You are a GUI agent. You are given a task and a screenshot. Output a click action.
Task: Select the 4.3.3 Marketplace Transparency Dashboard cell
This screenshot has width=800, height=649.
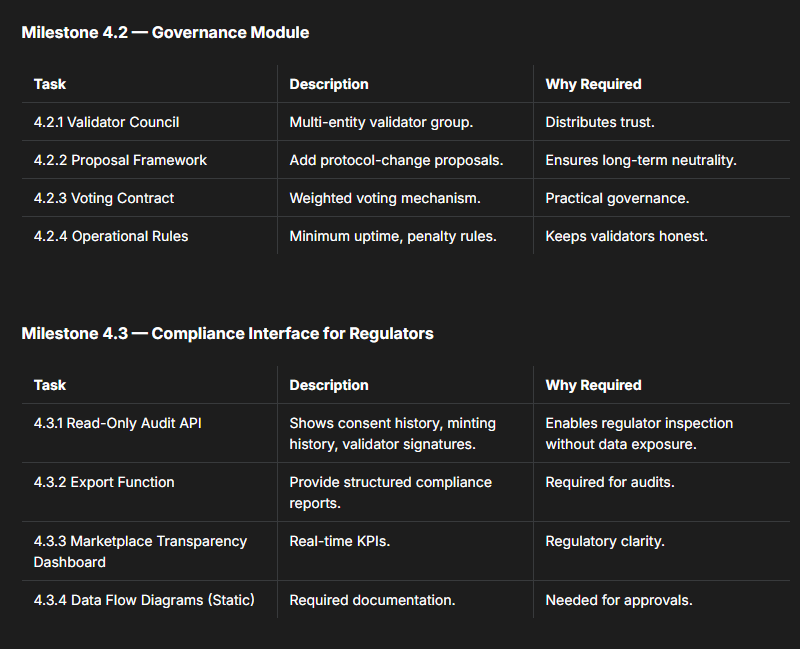point(140,551)
